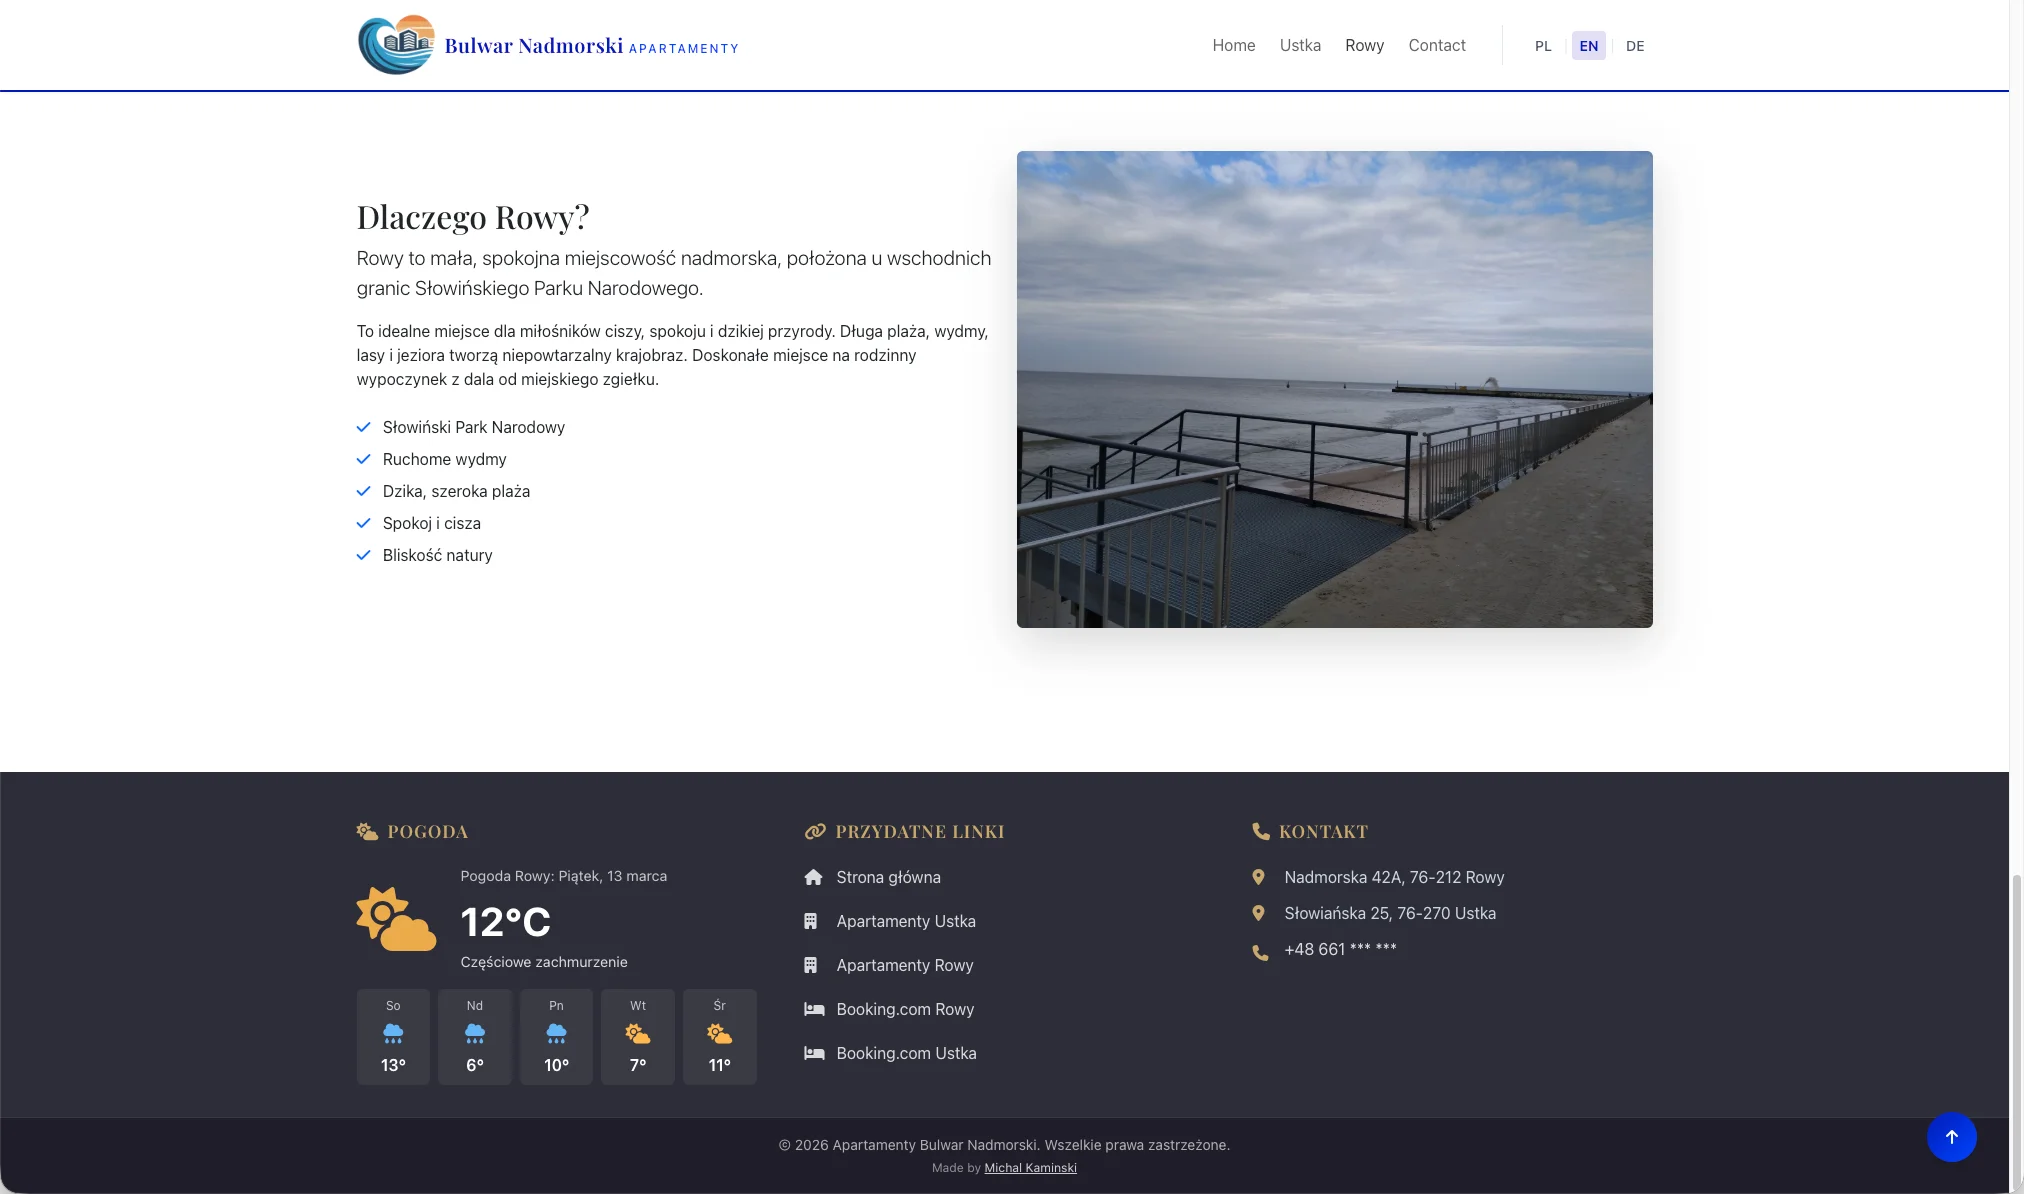The image size is (2024, 1194).
Task: Click the phone icon beside +48 661 number
Action: tap(1260, 952)
